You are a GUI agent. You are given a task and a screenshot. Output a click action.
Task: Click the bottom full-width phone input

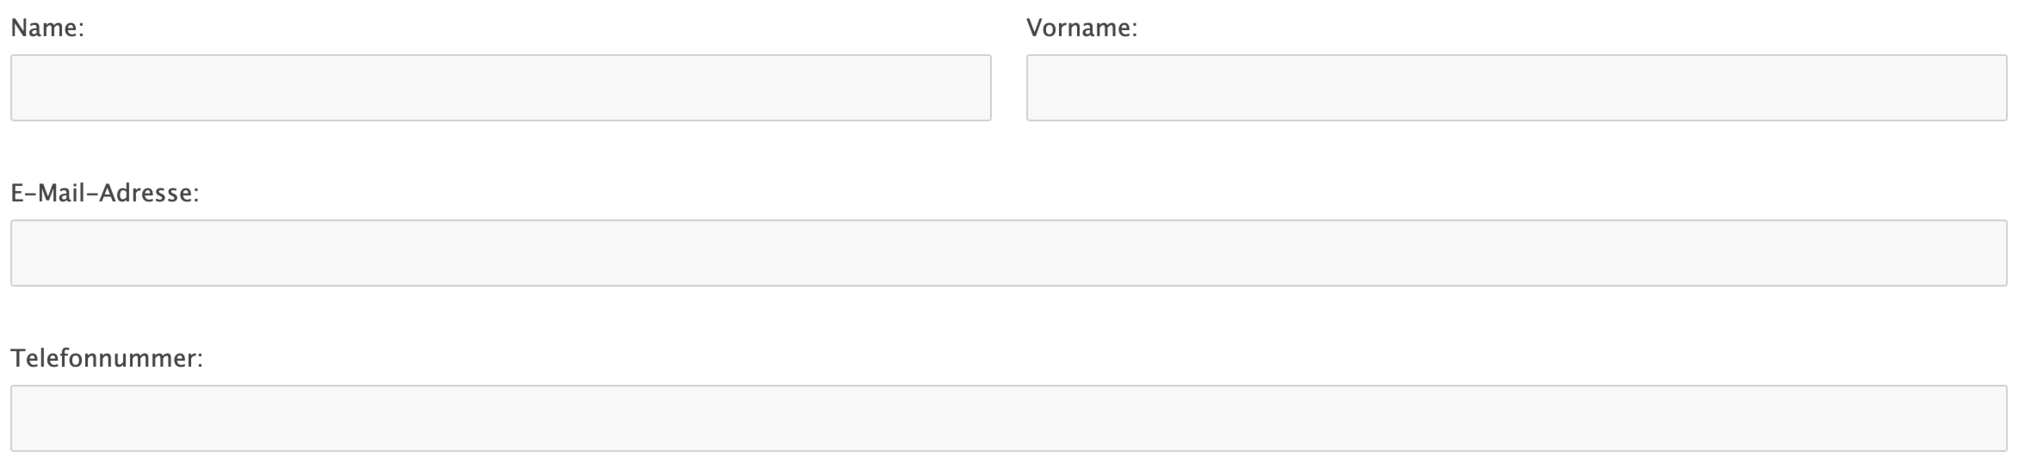click(1008, 418)
